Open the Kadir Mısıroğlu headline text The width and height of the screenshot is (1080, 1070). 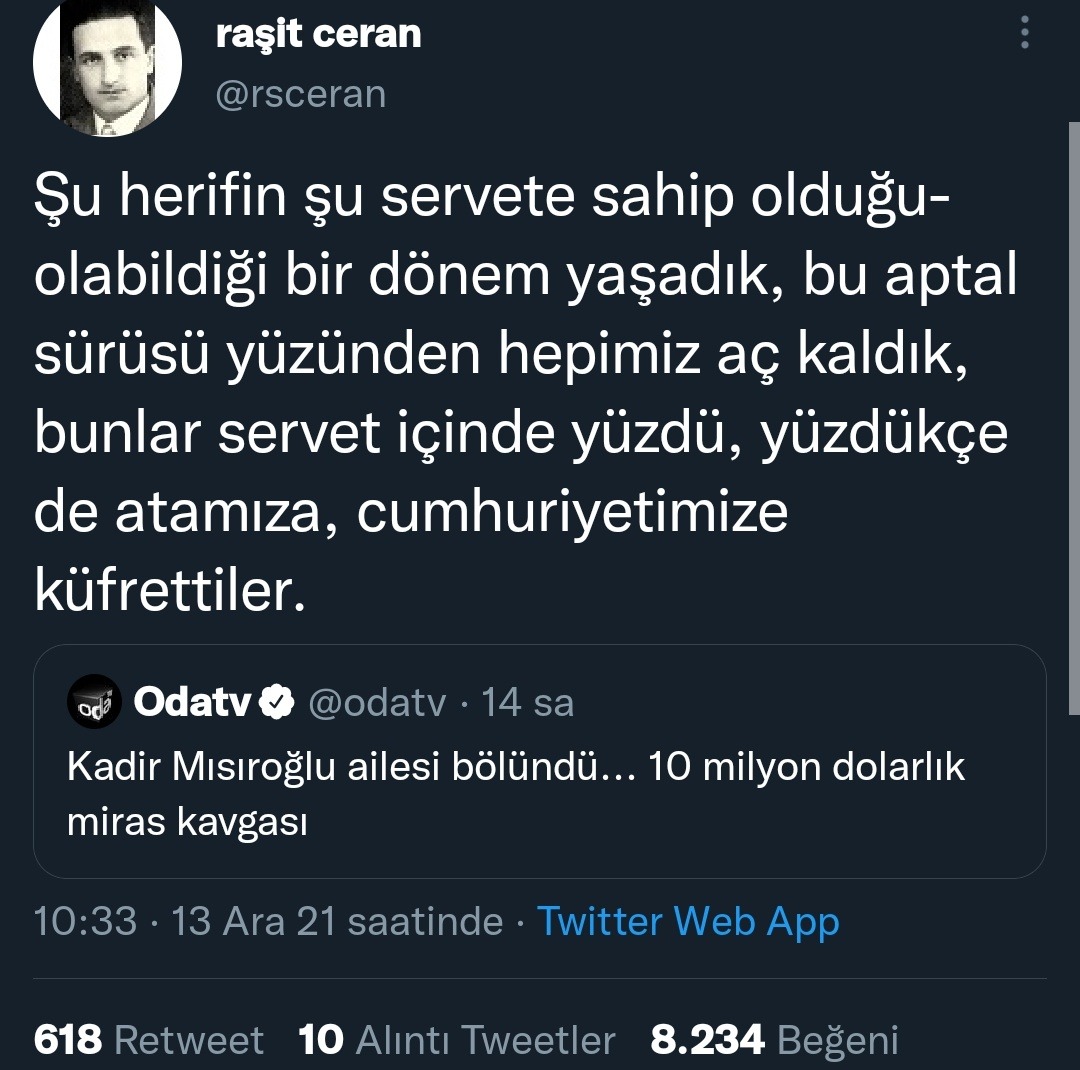coord(515,768)
